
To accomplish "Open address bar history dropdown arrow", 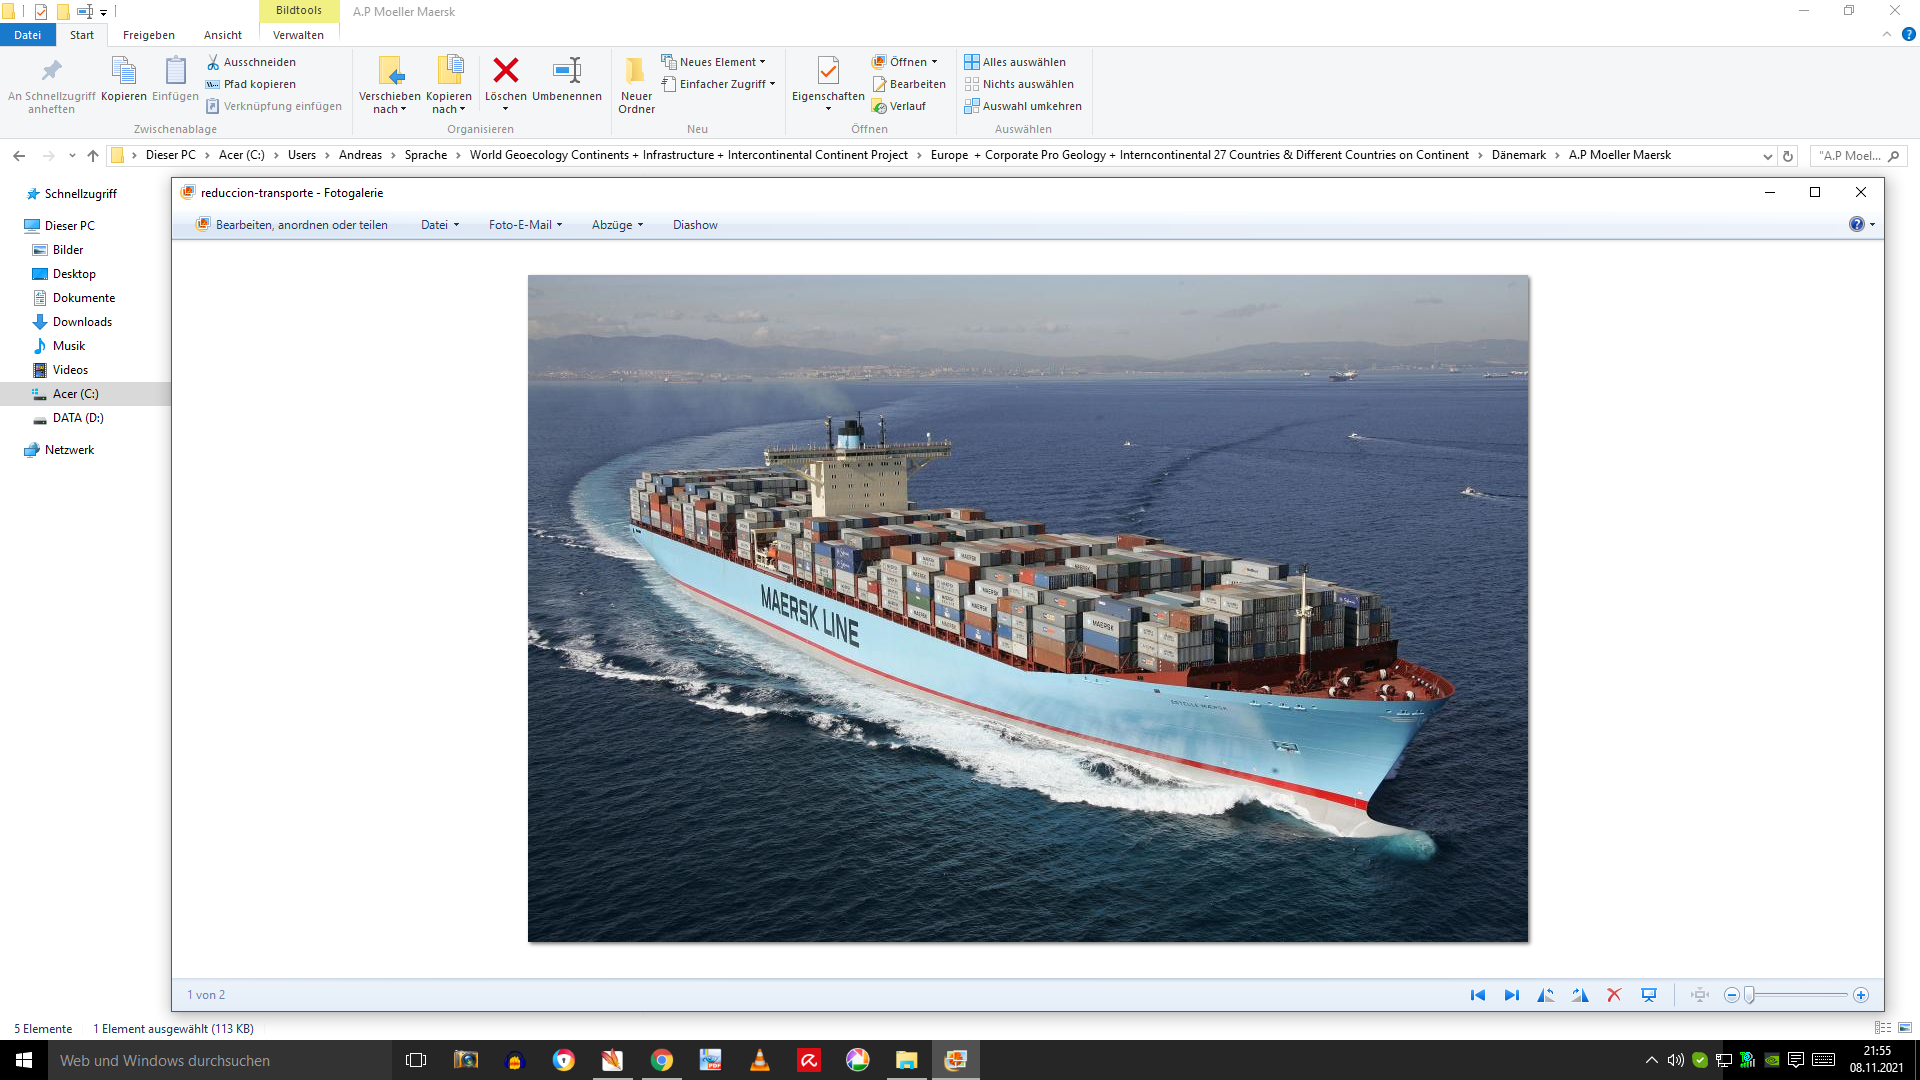I will tap(1767, 156).
